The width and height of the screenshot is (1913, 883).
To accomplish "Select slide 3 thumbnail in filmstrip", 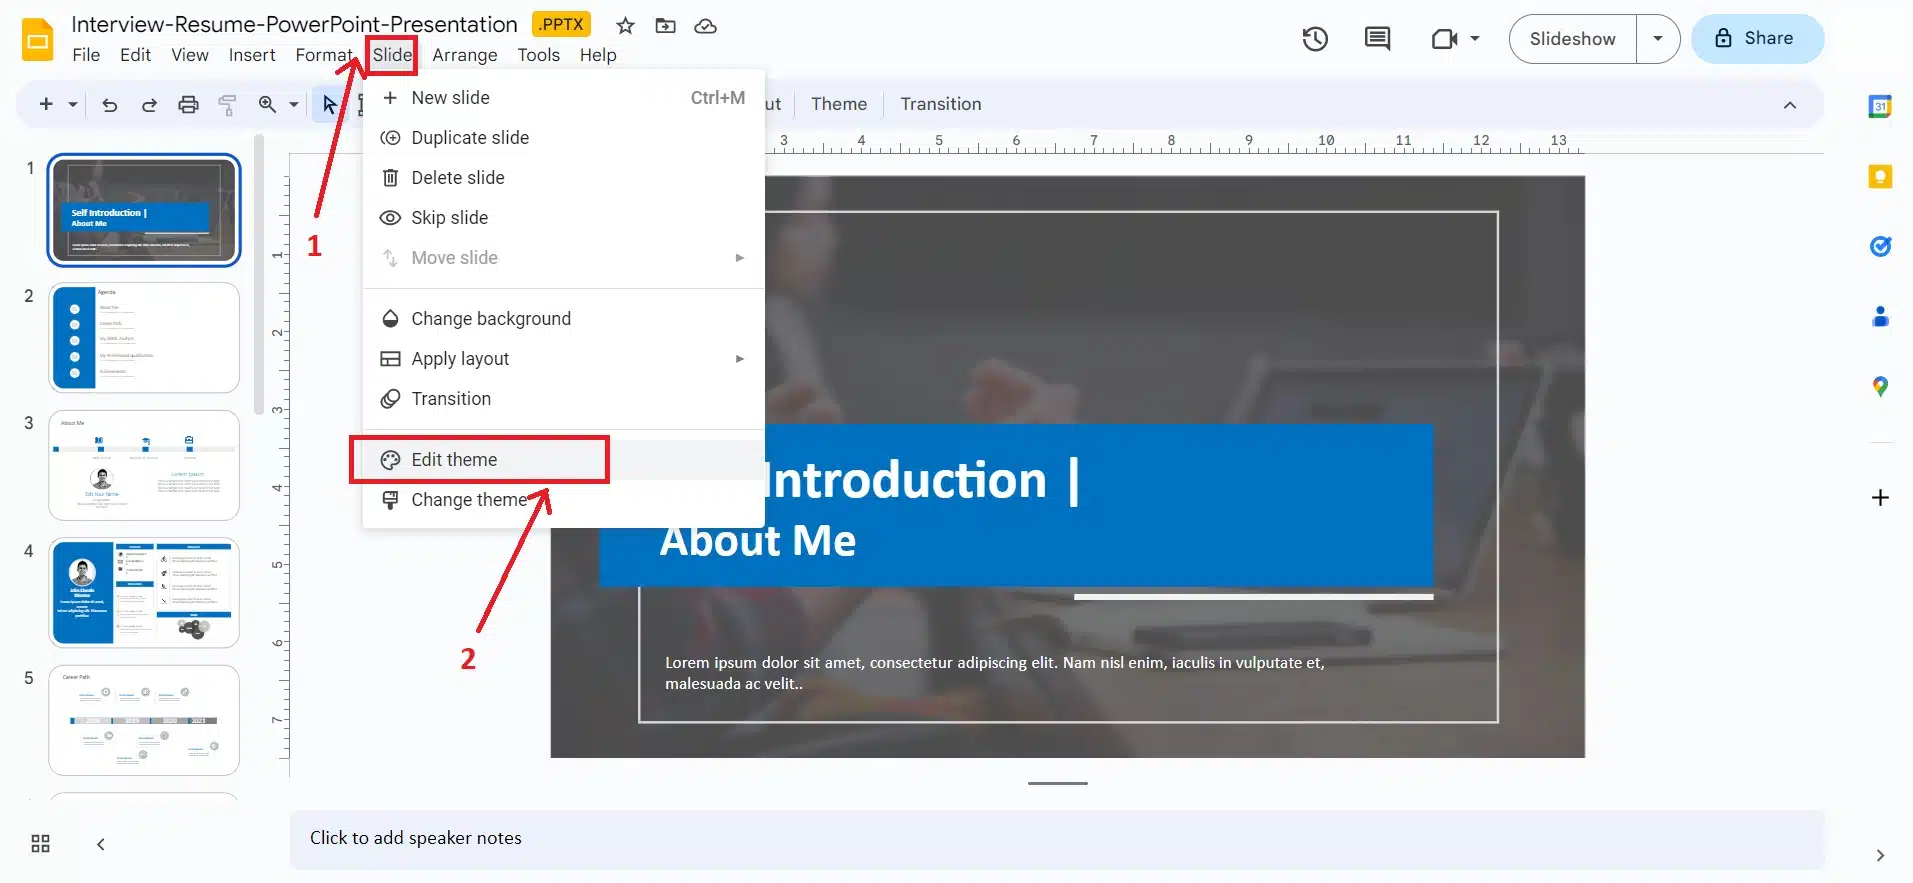I will [x=144, y=465].
